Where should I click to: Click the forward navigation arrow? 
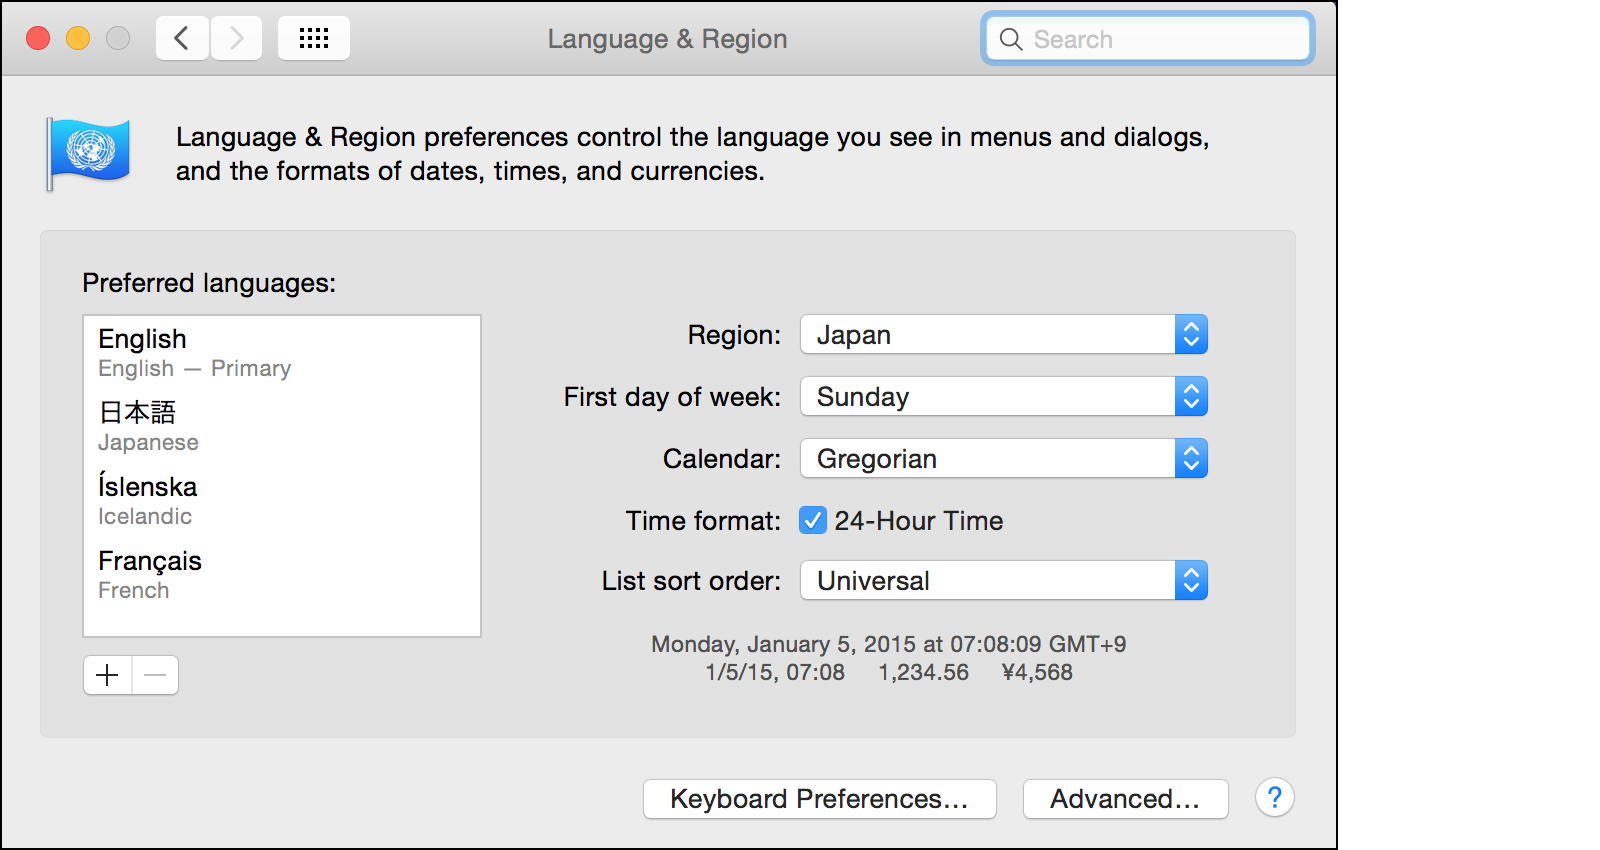(x=237, y=39)
